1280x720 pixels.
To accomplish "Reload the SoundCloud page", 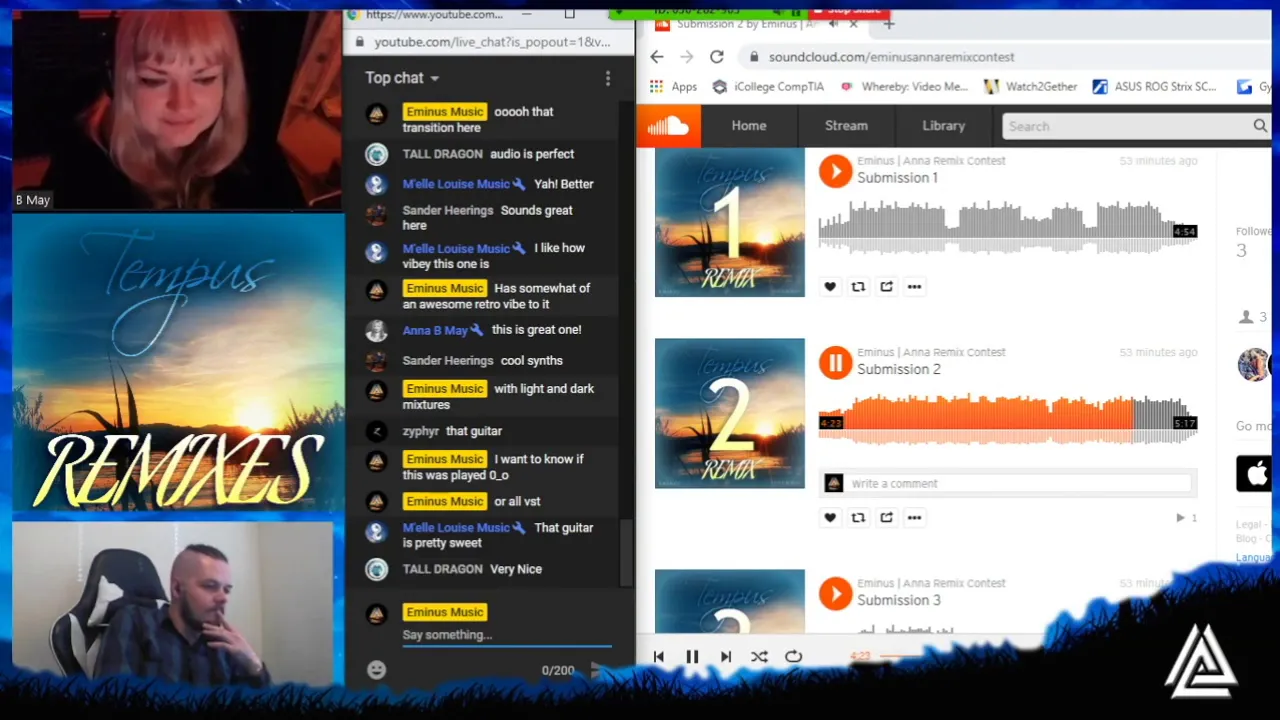I will click(x=716, y=57).
